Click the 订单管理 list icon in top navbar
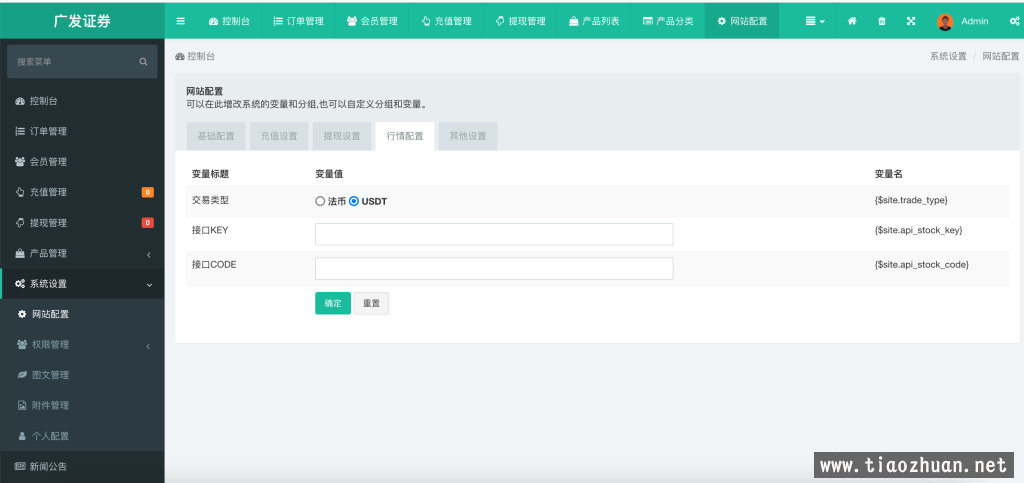The width and height of the screenshot is (1024, 483). tap(278, 21)
